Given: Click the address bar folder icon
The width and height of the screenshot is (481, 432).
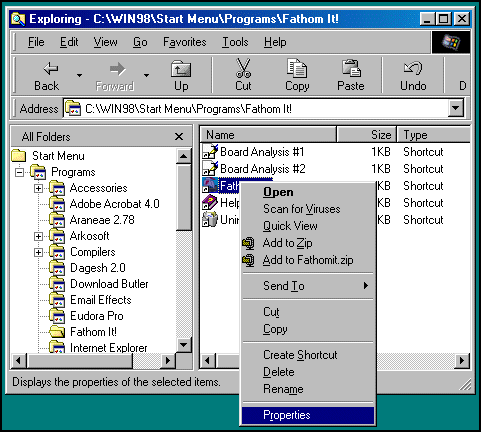Looking at the screenshot, I should point(73,109).
